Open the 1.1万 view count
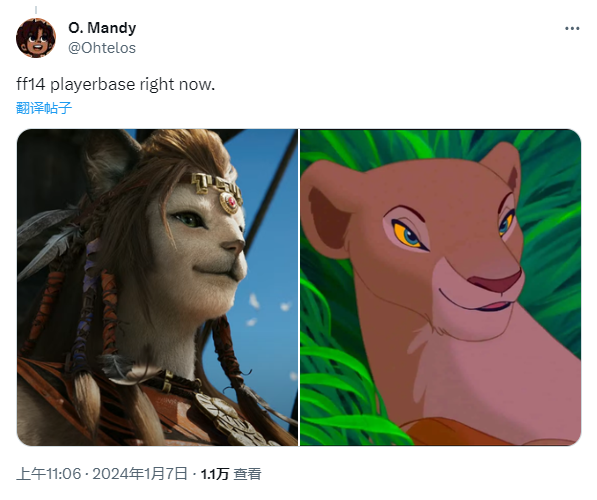 215,474
